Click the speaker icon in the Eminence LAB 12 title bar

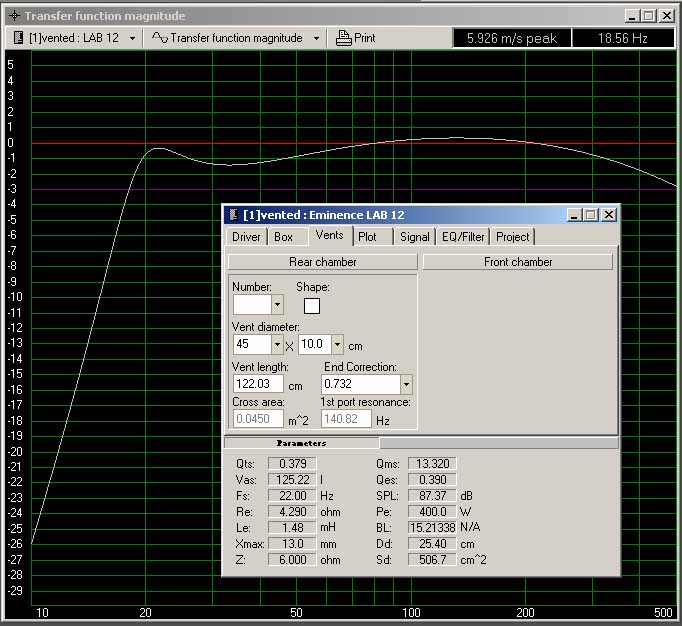tap(234, 214)
